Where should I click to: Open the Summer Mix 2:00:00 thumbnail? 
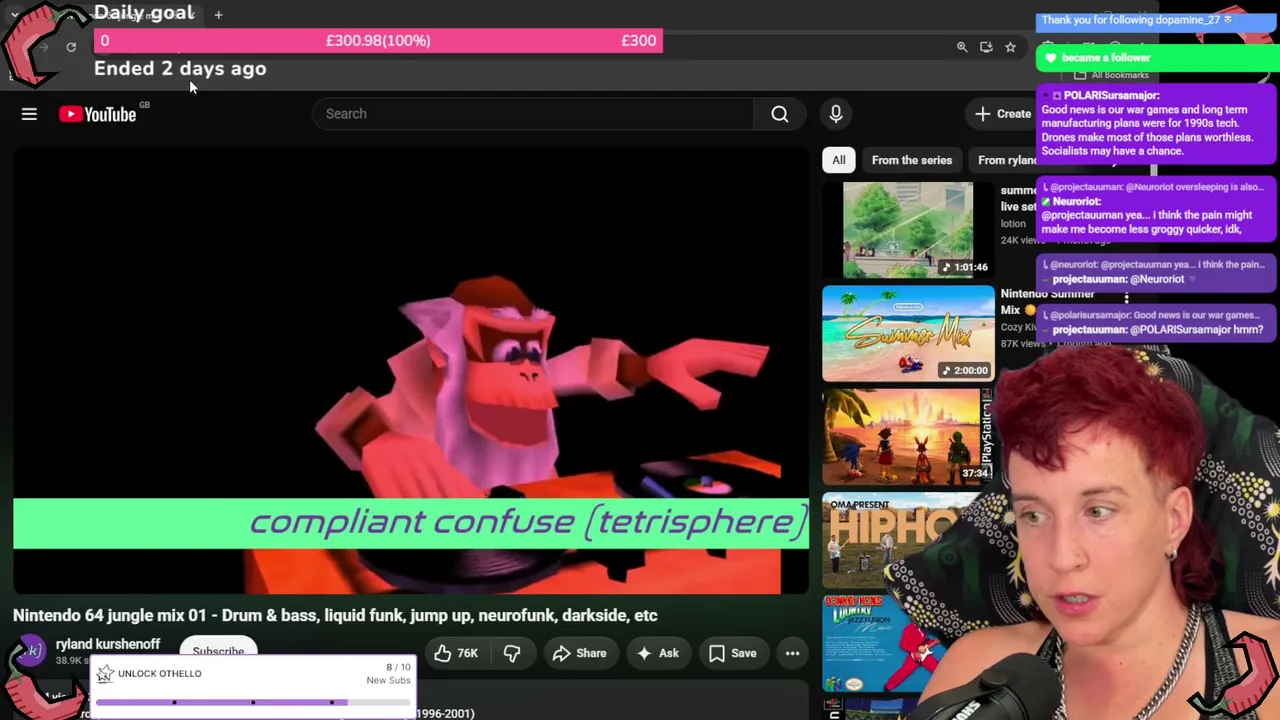tap(908, 334)
